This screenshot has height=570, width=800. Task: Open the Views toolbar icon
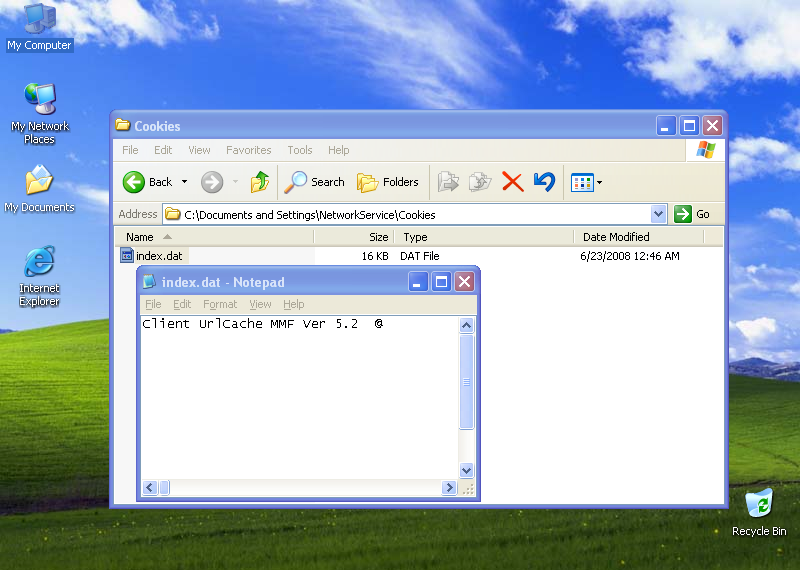(582, 182)
